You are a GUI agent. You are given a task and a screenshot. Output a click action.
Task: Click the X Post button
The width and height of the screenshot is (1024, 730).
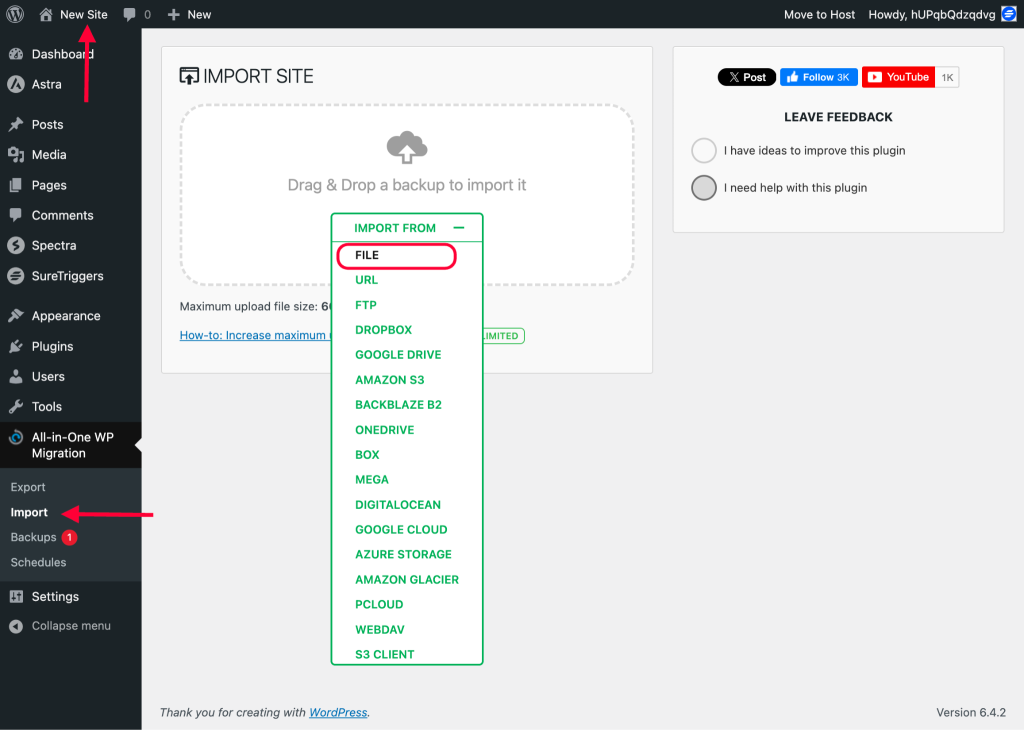[746, 77]
